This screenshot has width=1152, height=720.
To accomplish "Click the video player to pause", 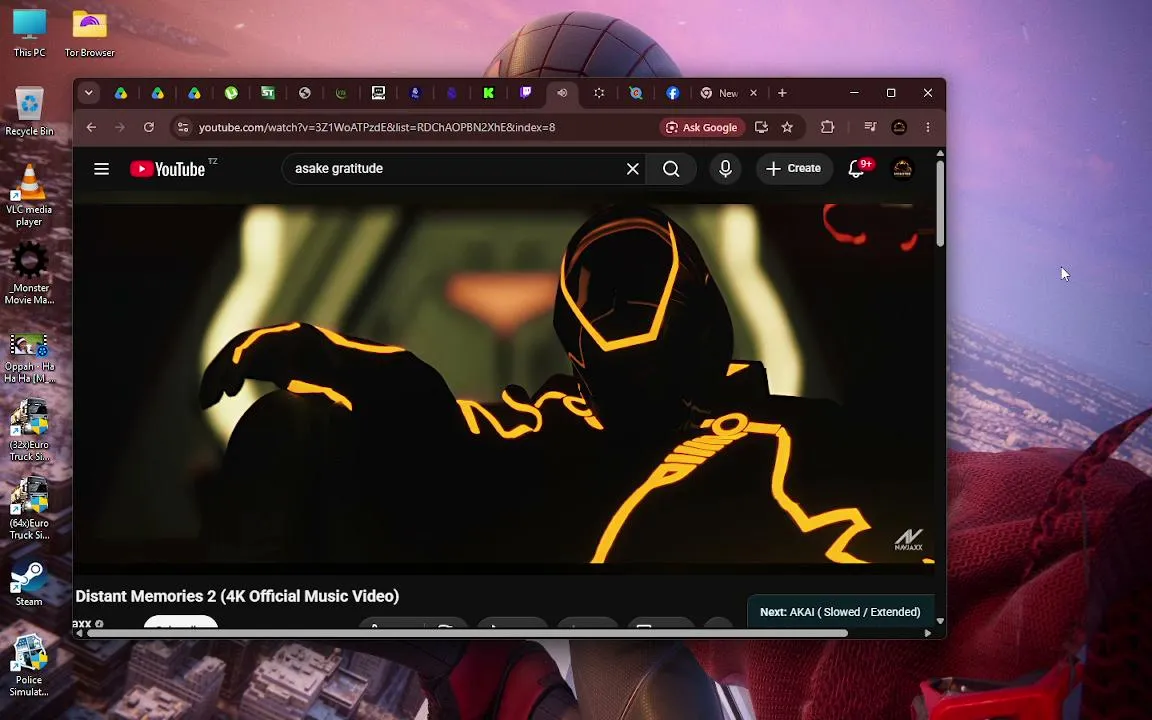I will coord(504,384).
